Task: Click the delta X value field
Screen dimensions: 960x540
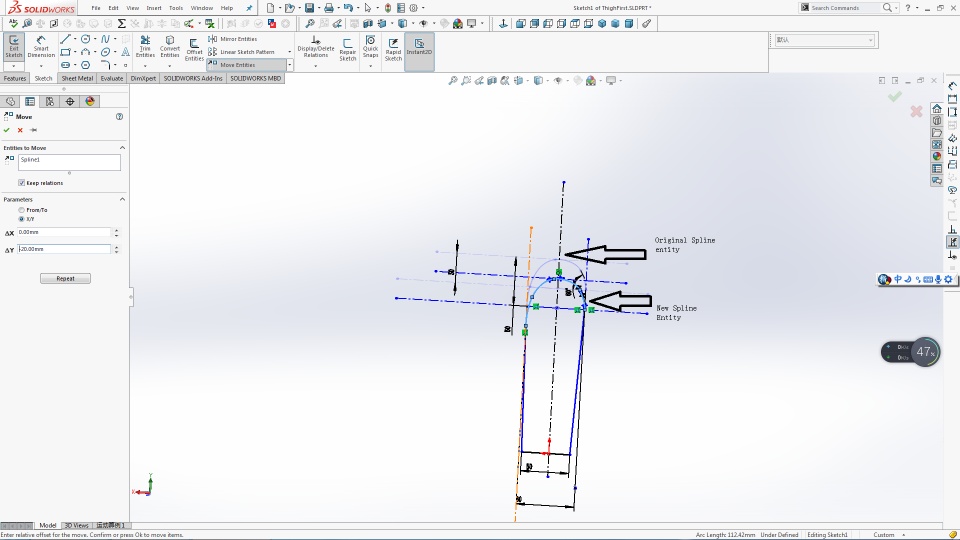Action: click(64, 232)
